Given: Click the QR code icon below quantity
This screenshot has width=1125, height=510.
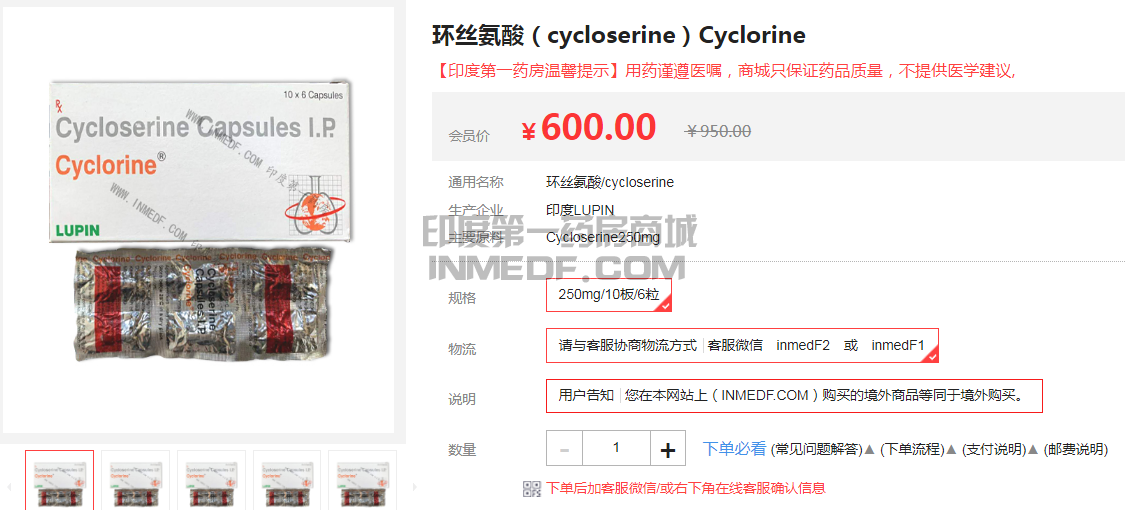Looking at the screenshot, I should pyautogui.click(x=531, y=489).
